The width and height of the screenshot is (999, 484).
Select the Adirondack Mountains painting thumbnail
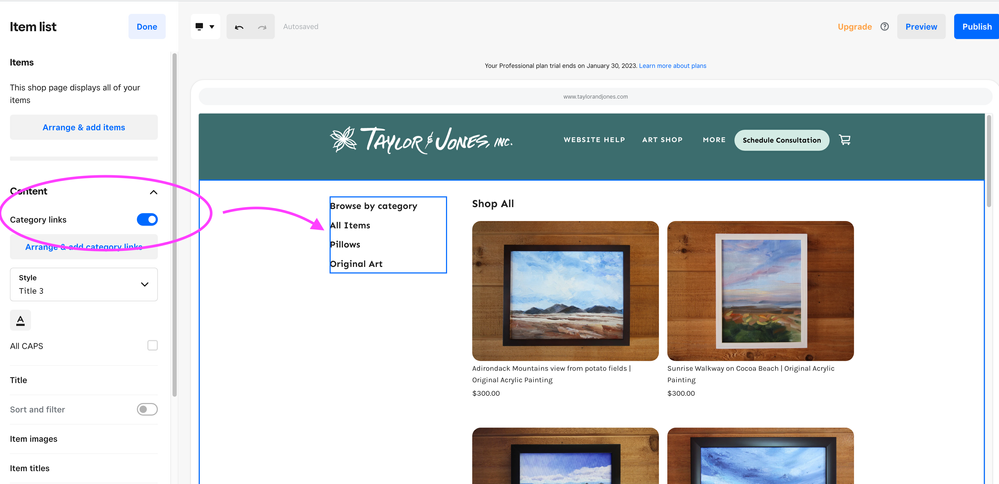[x=565, y=291]
